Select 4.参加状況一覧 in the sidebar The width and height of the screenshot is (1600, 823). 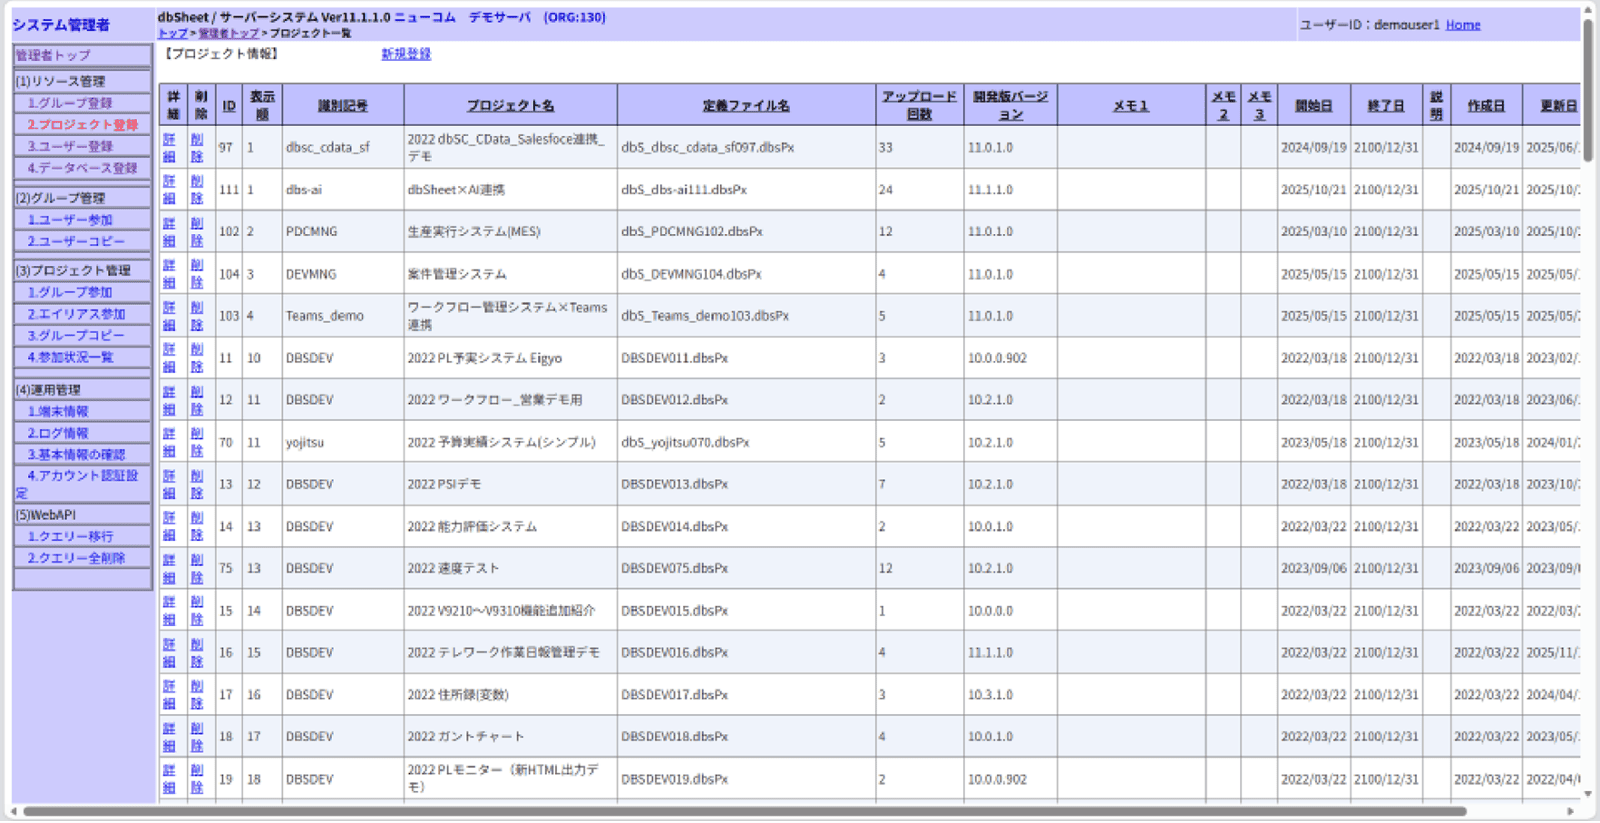pos(70,357)
